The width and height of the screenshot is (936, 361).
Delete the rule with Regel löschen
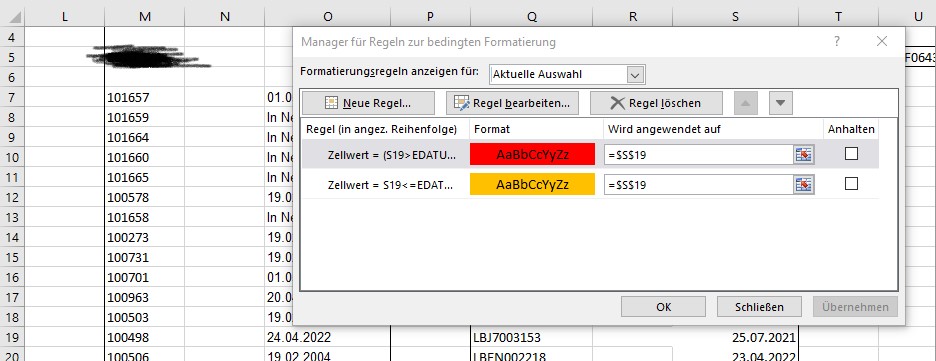pyautogui.click(x=656, y=103)
